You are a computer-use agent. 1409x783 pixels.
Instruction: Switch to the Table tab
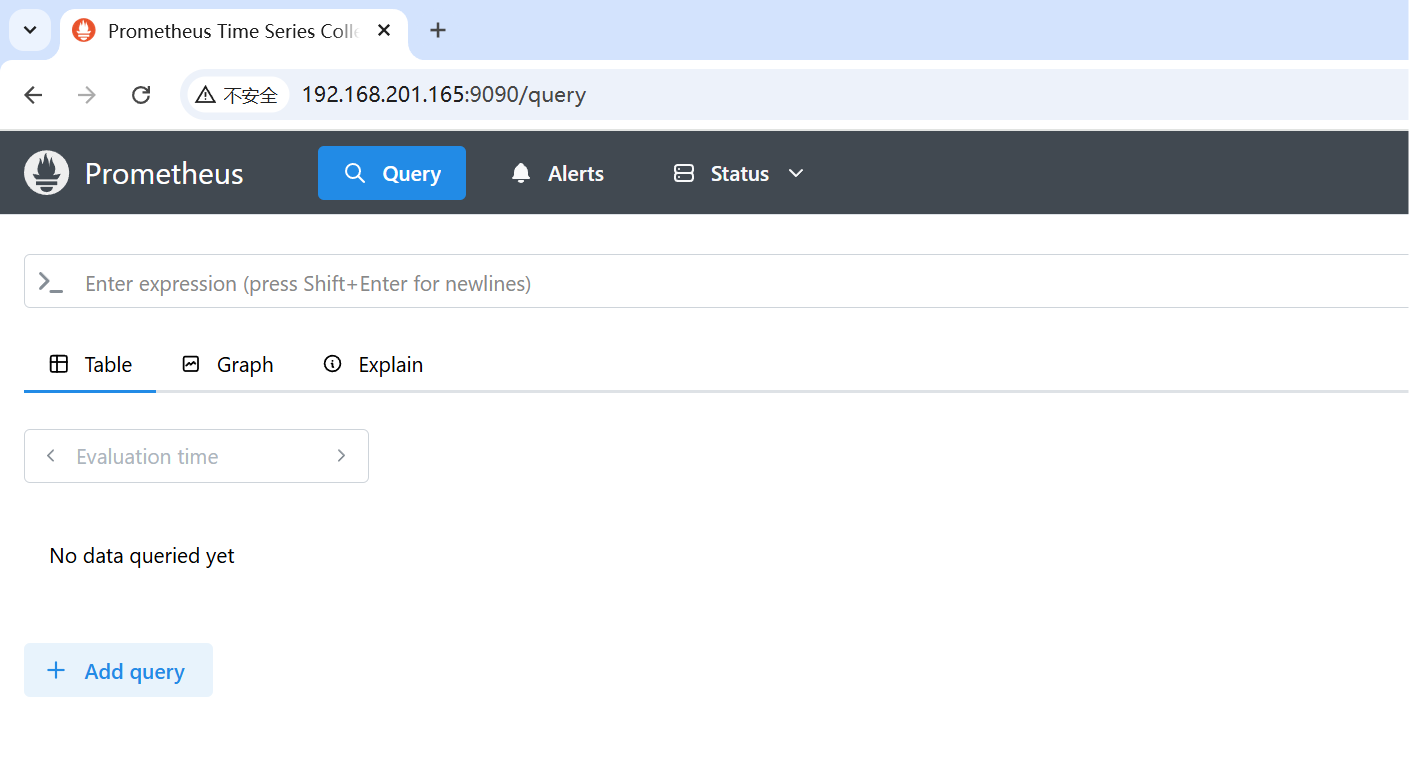[90, 365]
